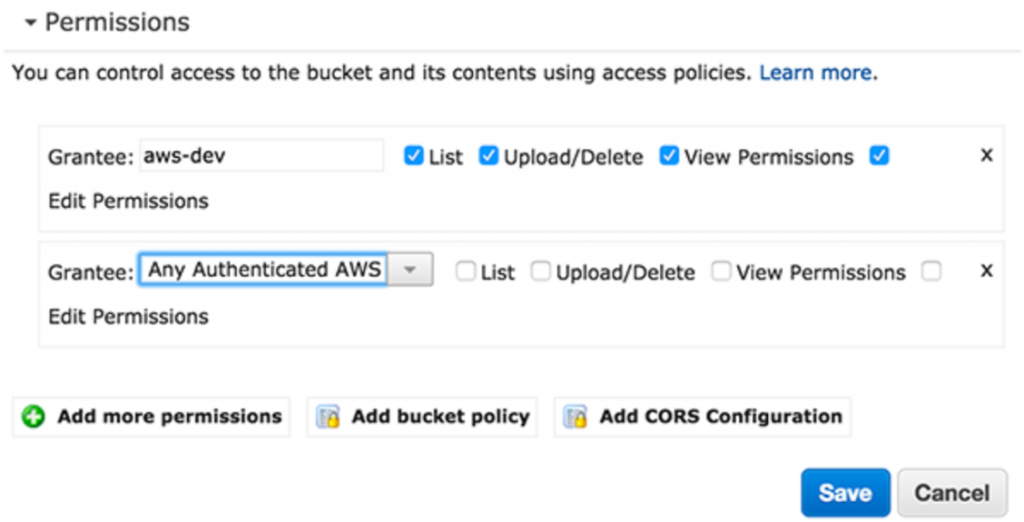Open the Any Authenticated AWS grantee dropdown arrow

[x=410, y=269]
